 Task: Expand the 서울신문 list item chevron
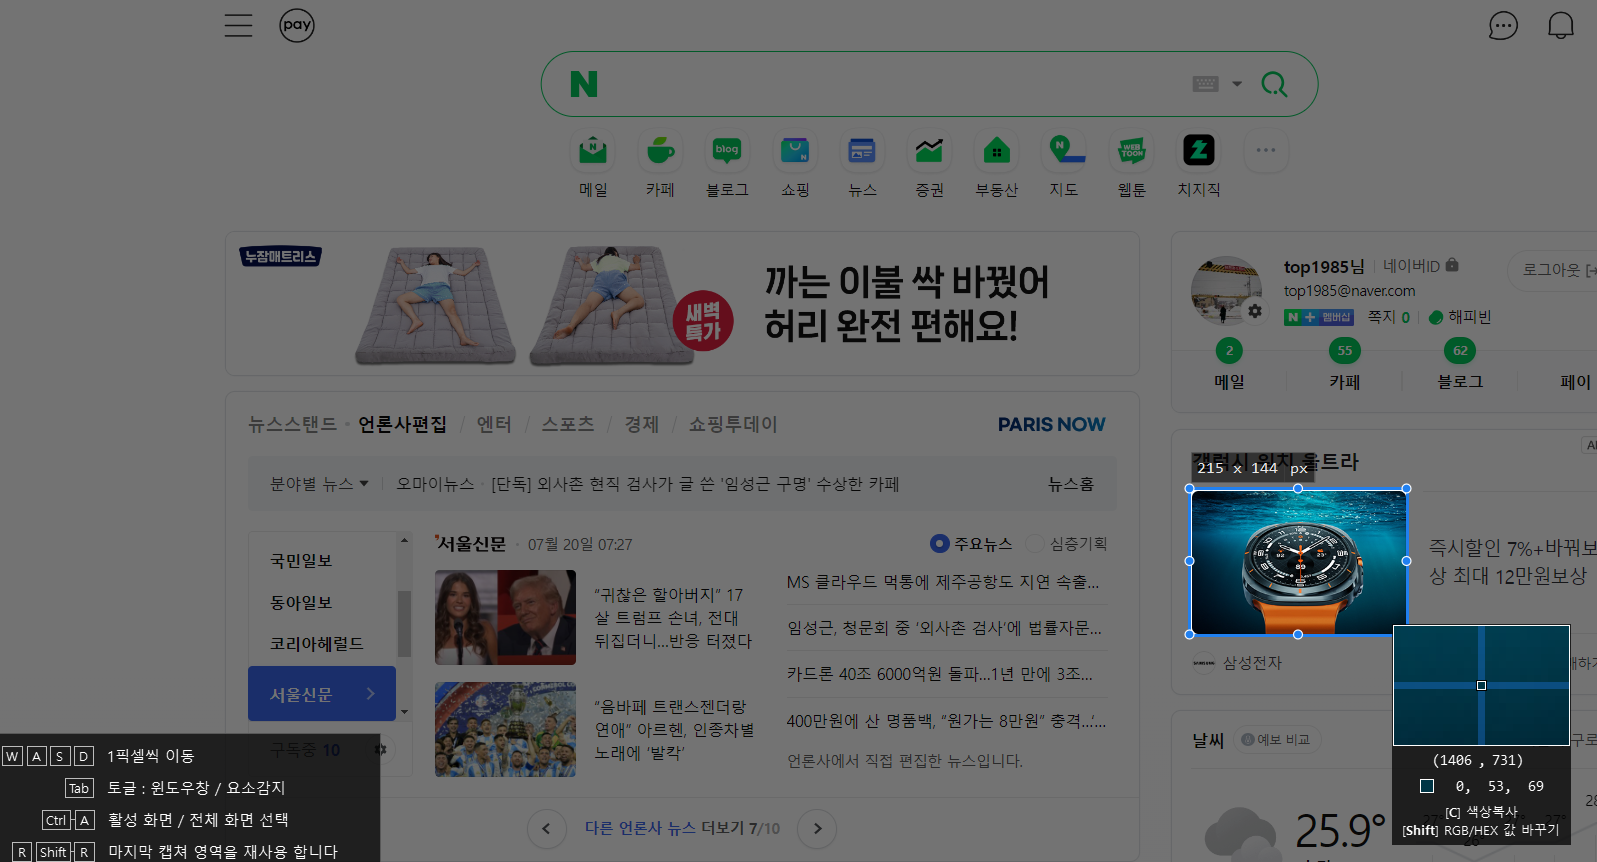pyautogui.click(x=370, y=693)
